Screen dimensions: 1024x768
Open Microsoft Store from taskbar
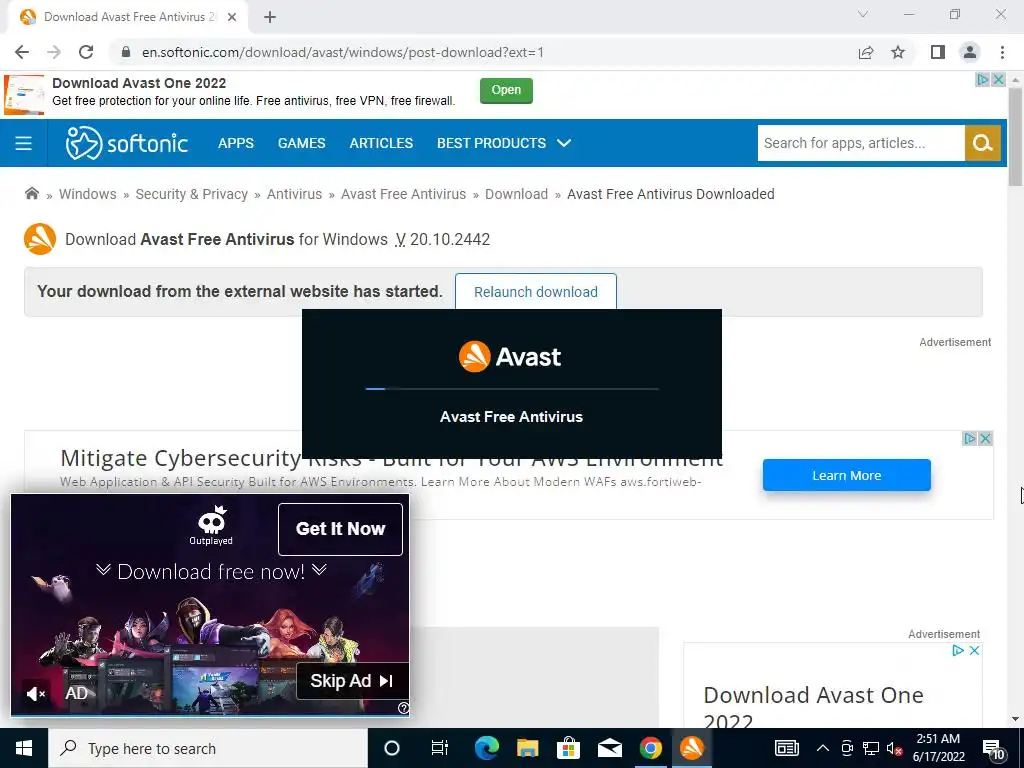[x=569, y=748]
